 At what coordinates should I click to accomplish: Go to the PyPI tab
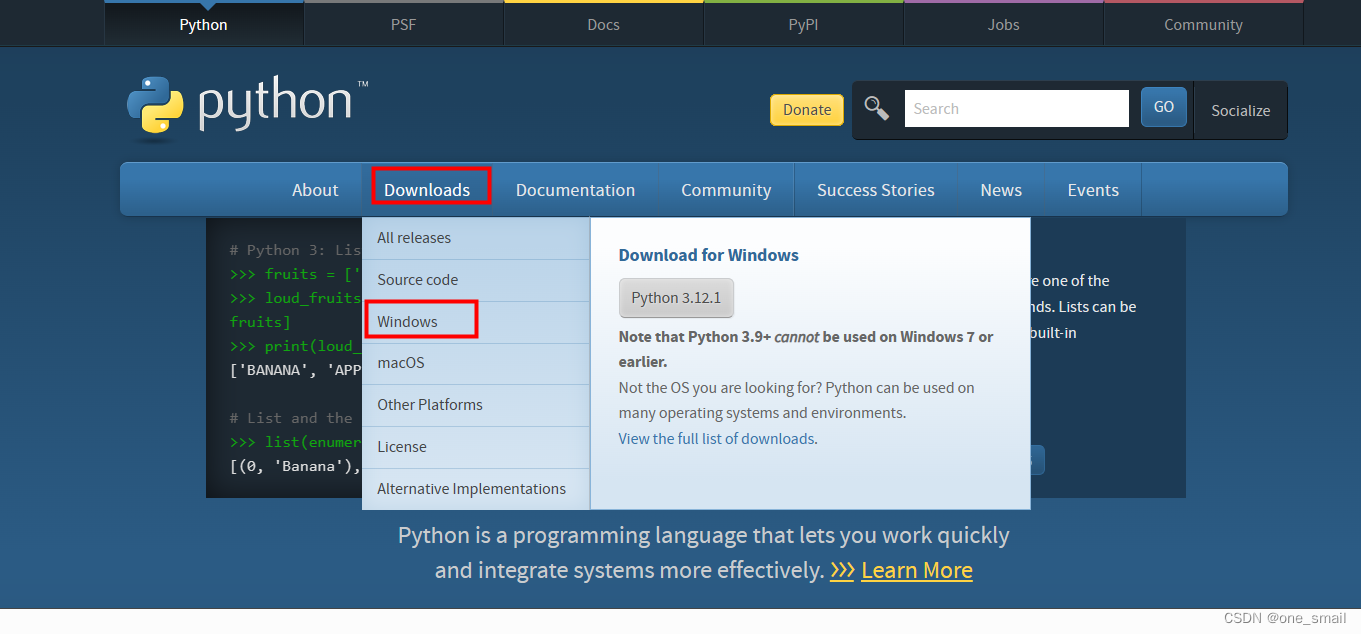[803, 24]
